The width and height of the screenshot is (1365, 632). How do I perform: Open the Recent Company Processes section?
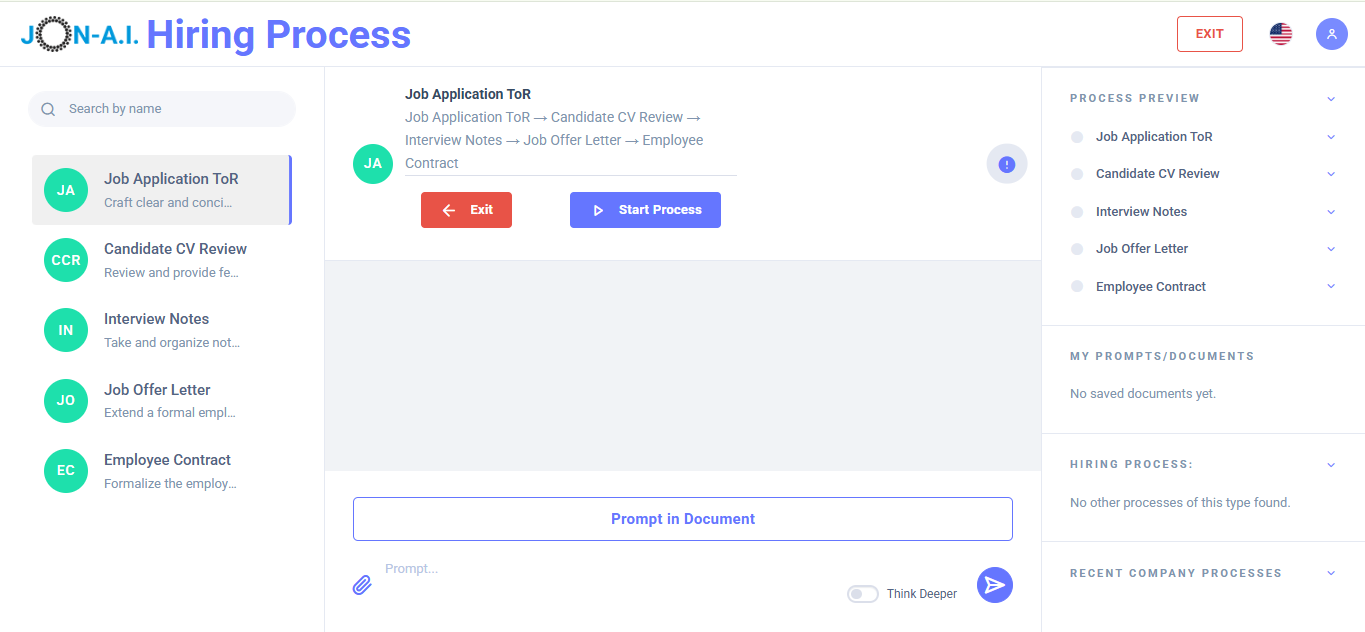pyautogui.click(x=1330, y=573)
